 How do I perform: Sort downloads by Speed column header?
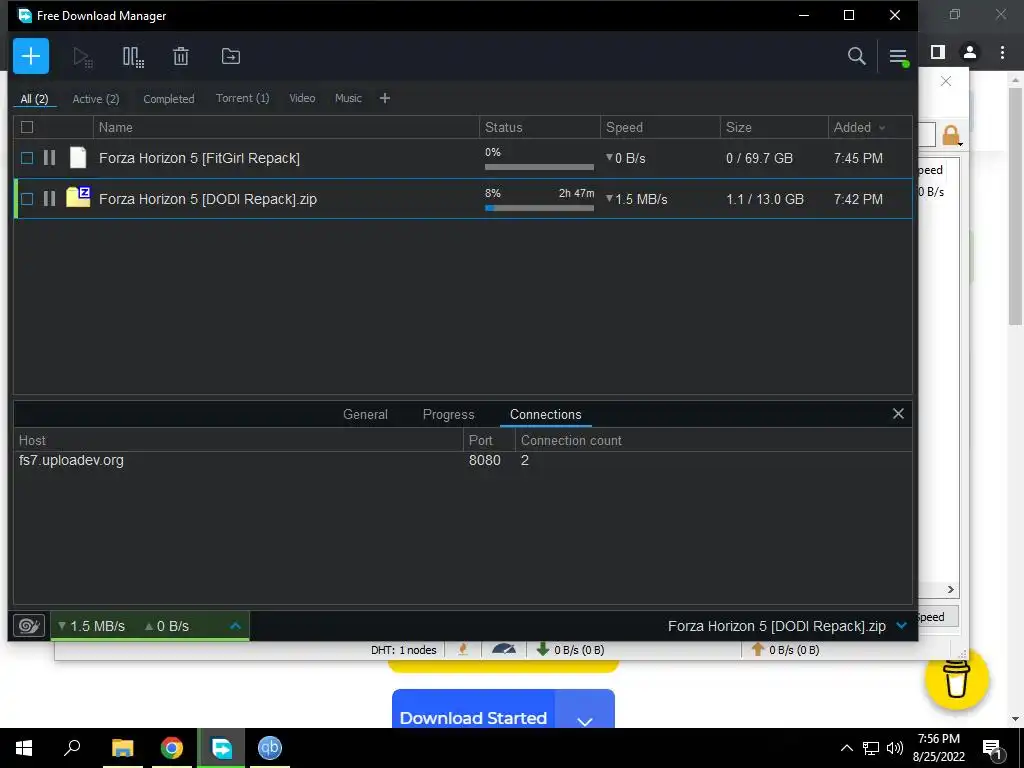(660, 127)
